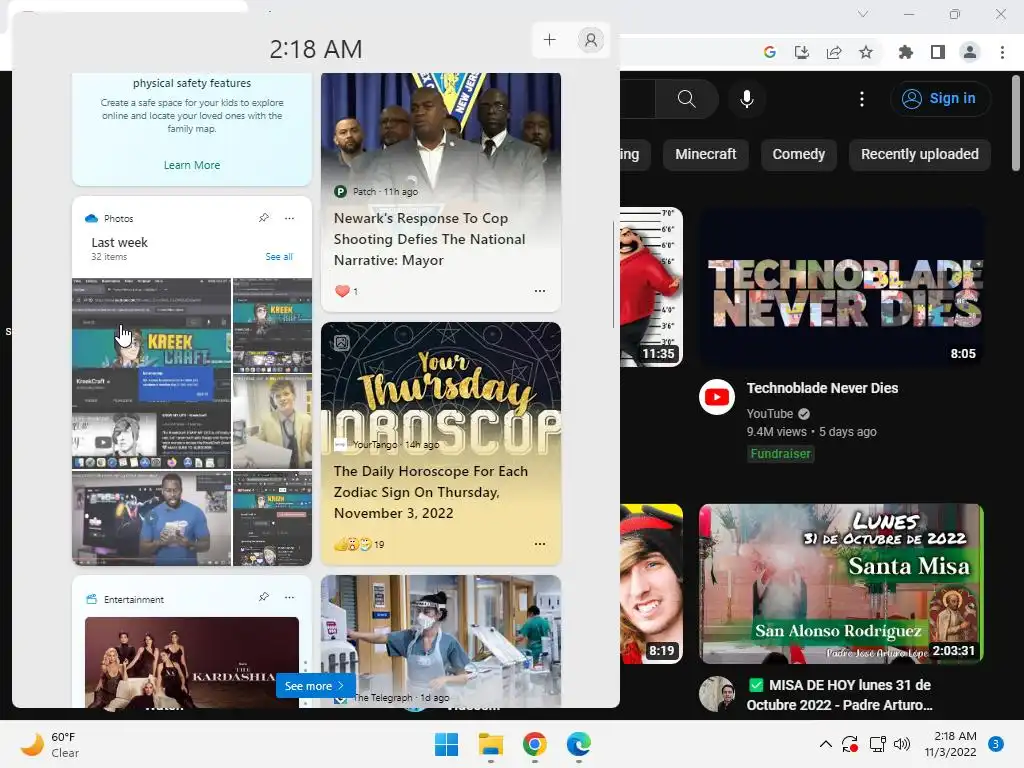This screenshot has width=1024, height=768.
Task: Open volume control in system tray
Action: (902, 744)
